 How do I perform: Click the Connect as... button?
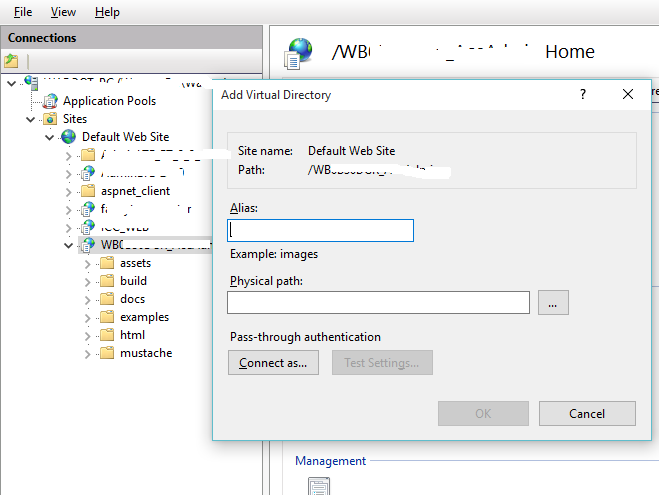pos(274,363)
